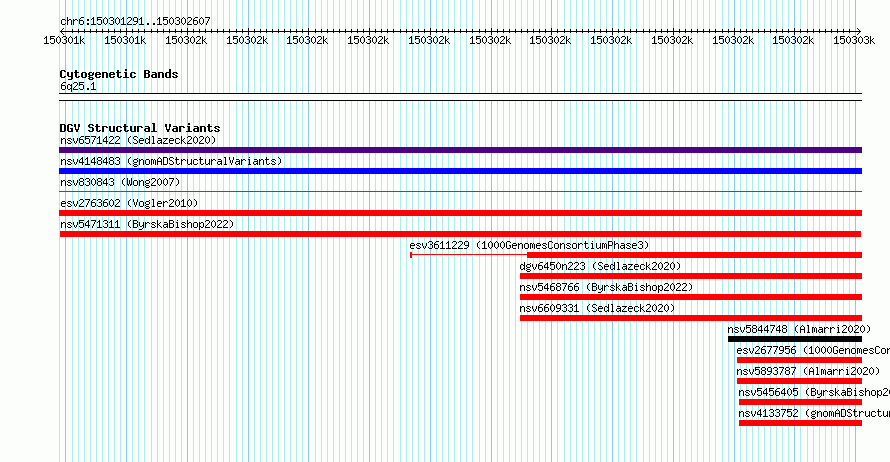Click the 6q25.1 cytoband bar
Image resolution: width=890 pixels, height=462 pixels.
tap(460, 97)
